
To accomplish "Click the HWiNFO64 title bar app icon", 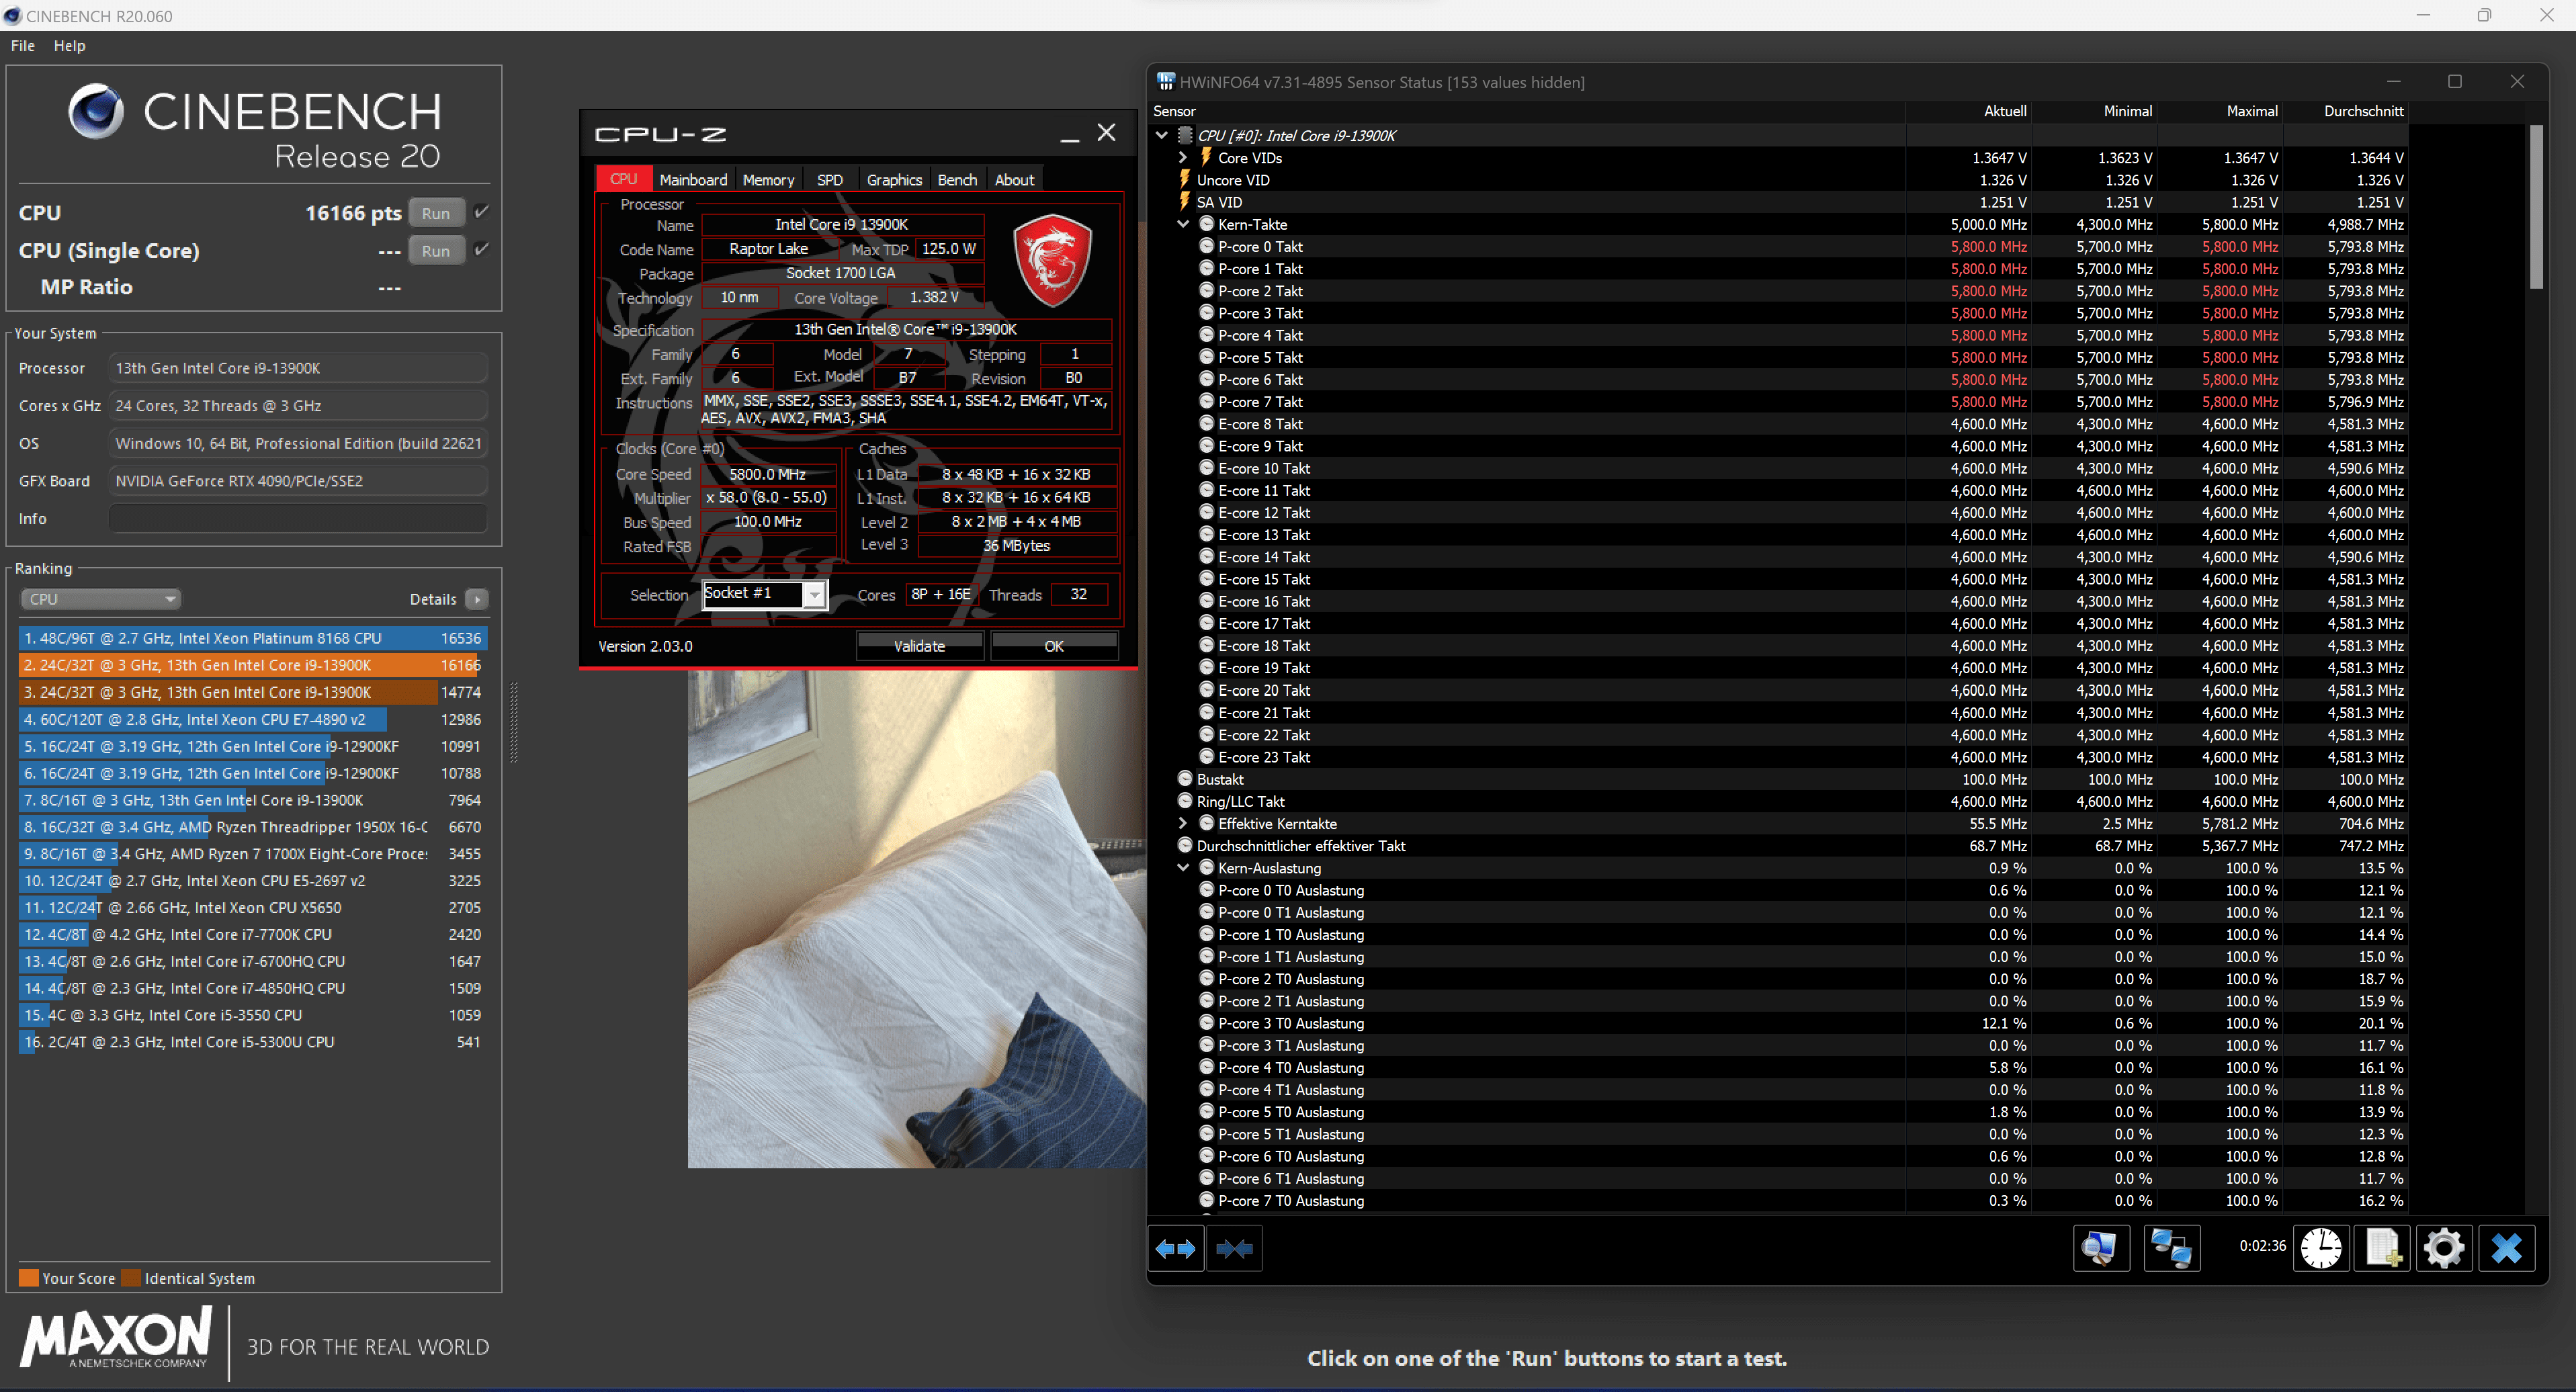I will [1165, 81].
